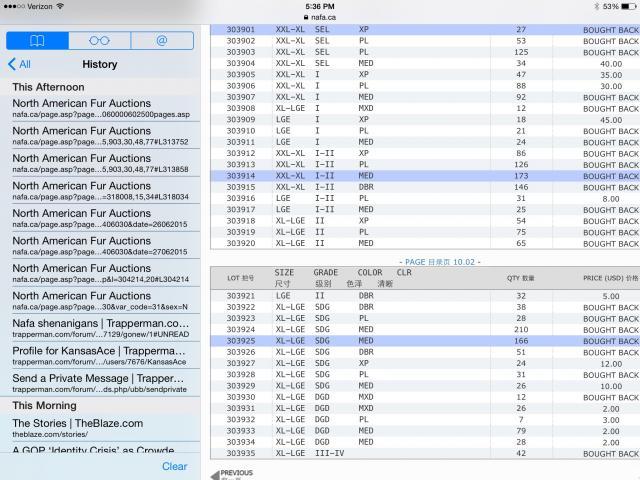Open Nafa shenanigans Trapperman history entry
Screen dimensions: 640x480
click(101, 328)
